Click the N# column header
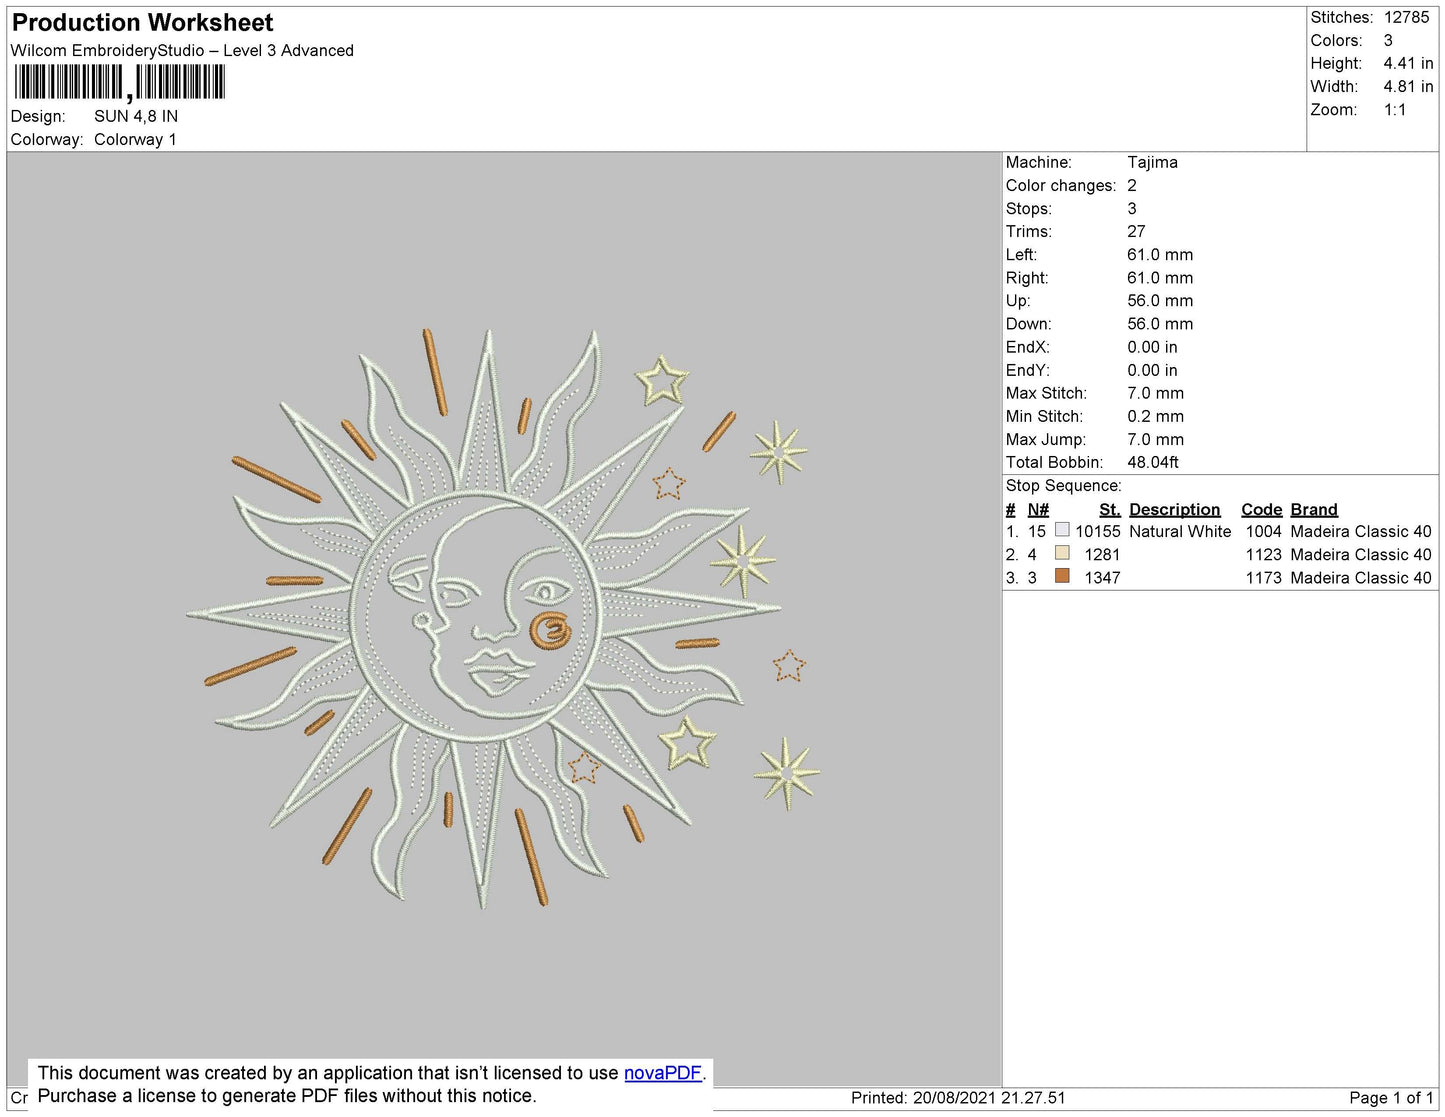The height and width of the screenshot is (1117, 1445). [x=1038, y=509]
